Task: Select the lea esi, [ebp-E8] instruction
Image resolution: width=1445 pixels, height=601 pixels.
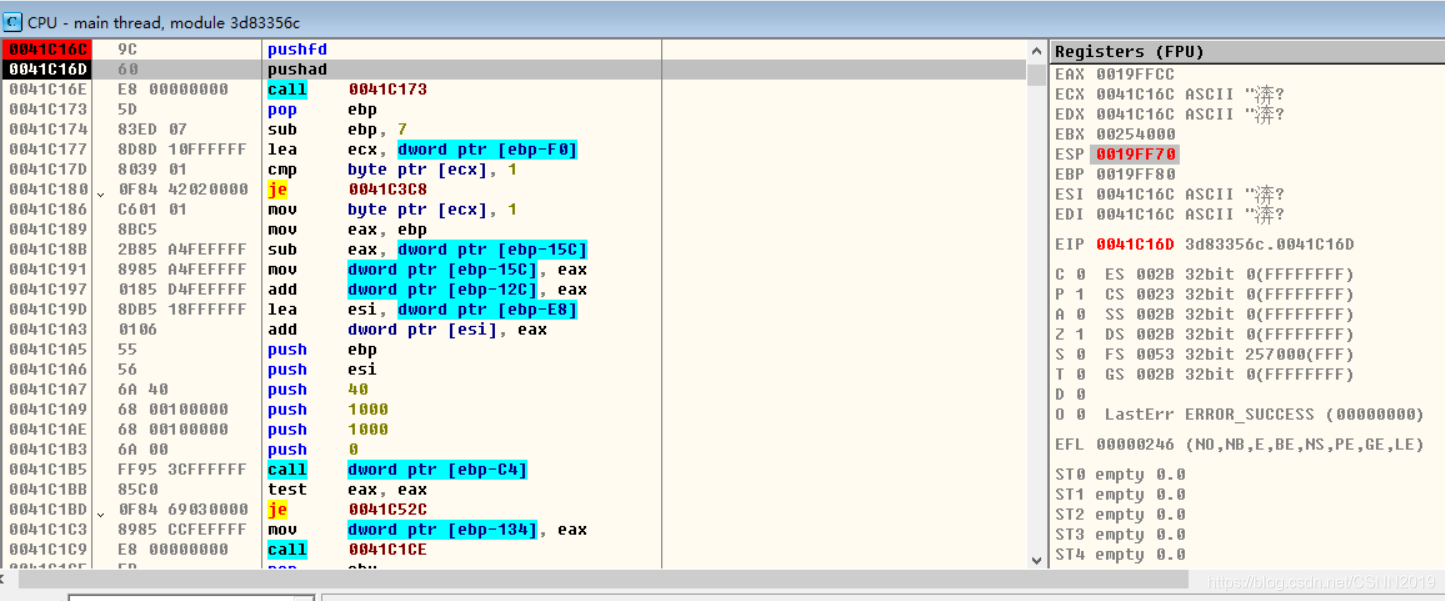Action: tap(422, 309)
